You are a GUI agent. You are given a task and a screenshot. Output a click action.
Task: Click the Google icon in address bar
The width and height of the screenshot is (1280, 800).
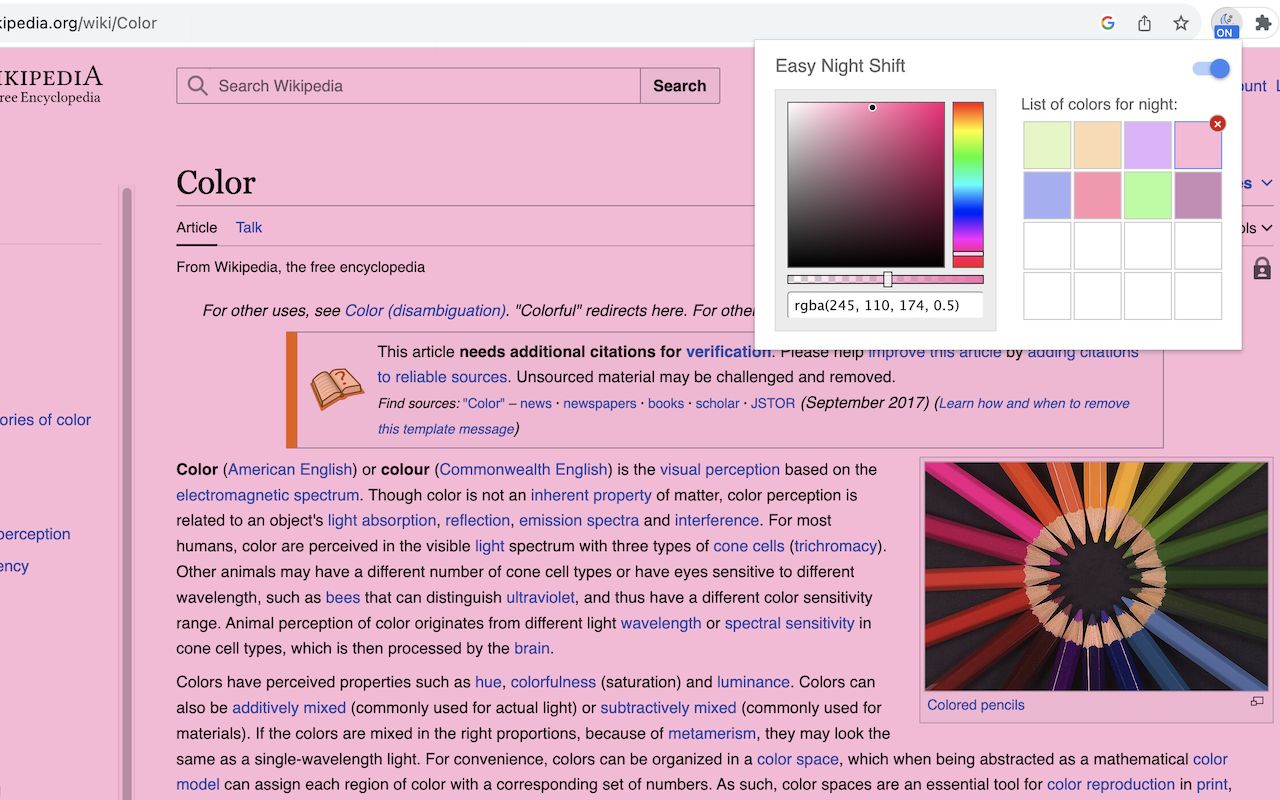1107,23
